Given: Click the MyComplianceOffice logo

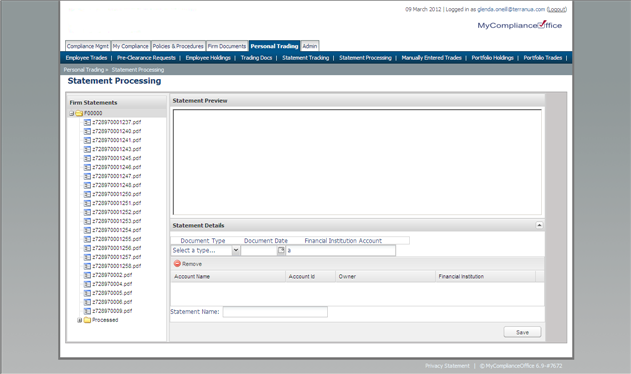Looking at the screenshot, I should click(x=520, y=25).
